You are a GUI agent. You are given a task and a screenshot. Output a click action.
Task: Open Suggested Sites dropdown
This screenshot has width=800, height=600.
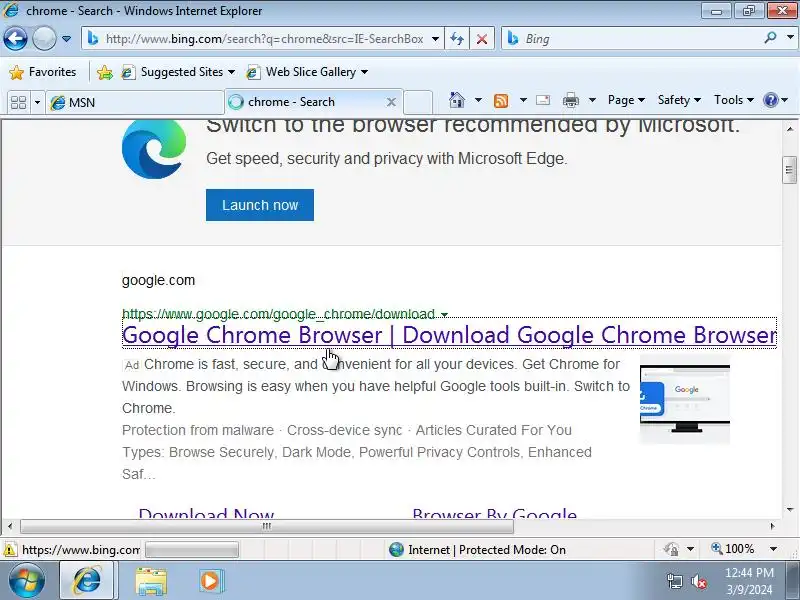click(178, 72)
